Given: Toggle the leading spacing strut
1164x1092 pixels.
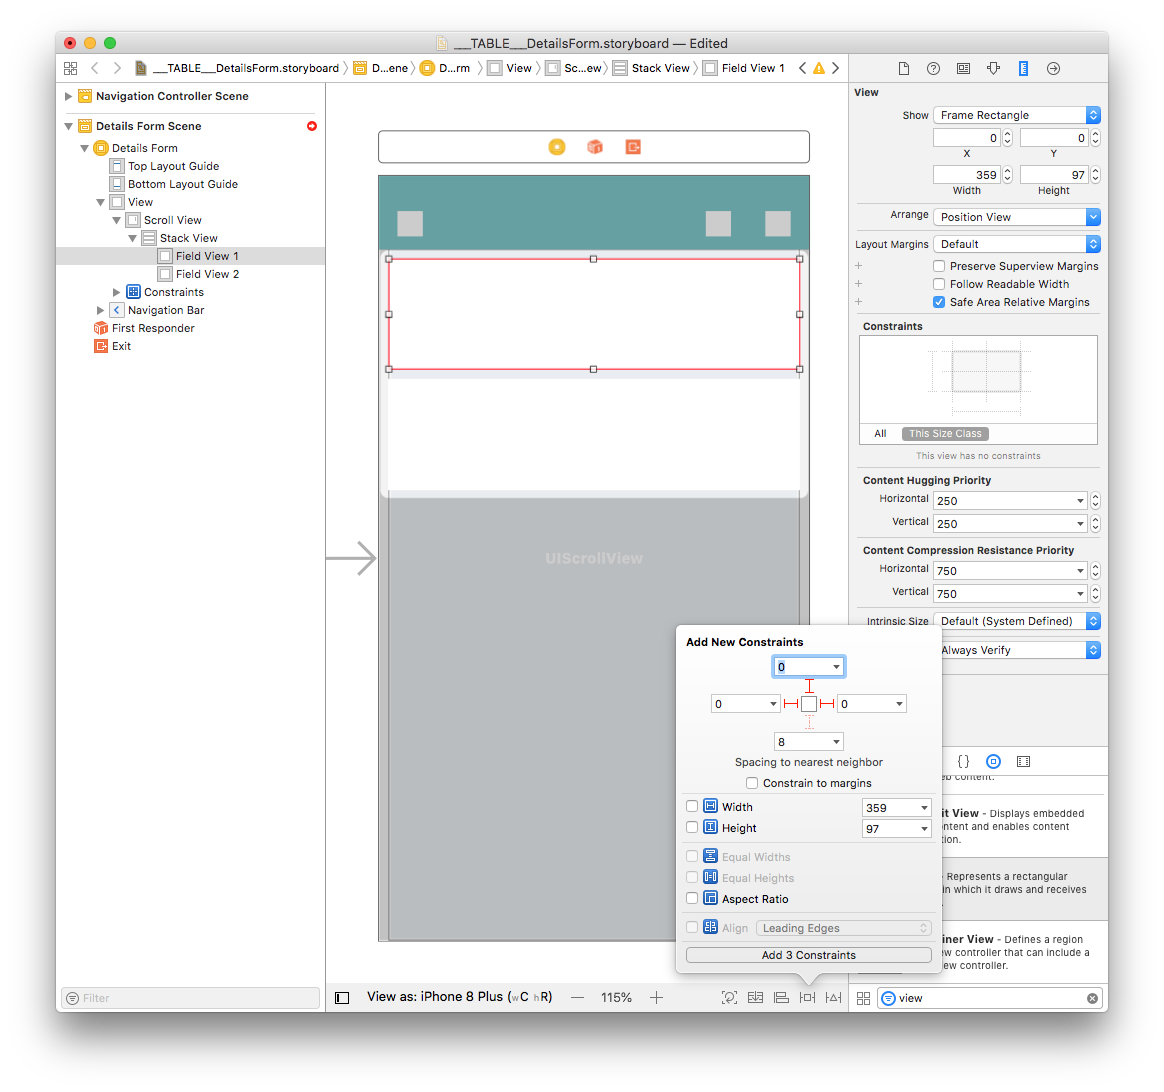Looking at the screenshot, I should point(791,704).
